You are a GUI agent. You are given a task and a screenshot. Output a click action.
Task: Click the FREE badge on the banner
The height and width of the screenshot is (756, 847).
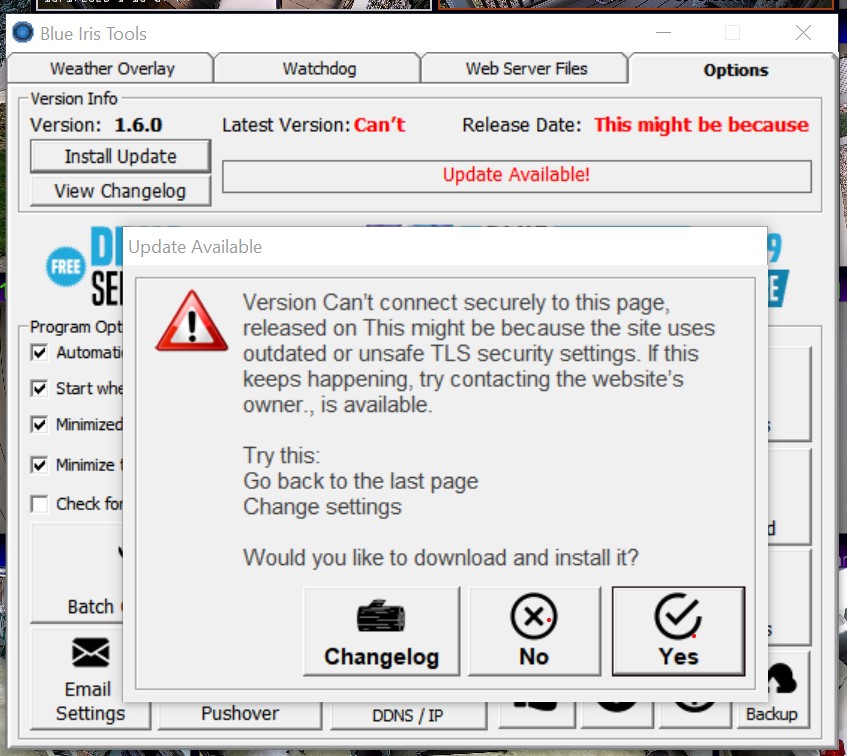coord(65,266)
